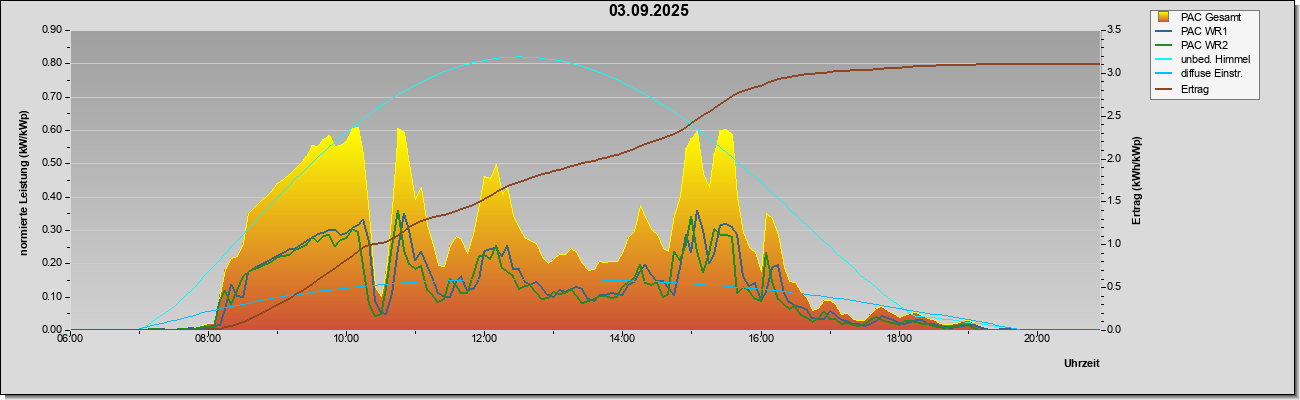Click the 0.50 gridline label on left axis
Screen dimensions: 1300x400
(53, 163)
